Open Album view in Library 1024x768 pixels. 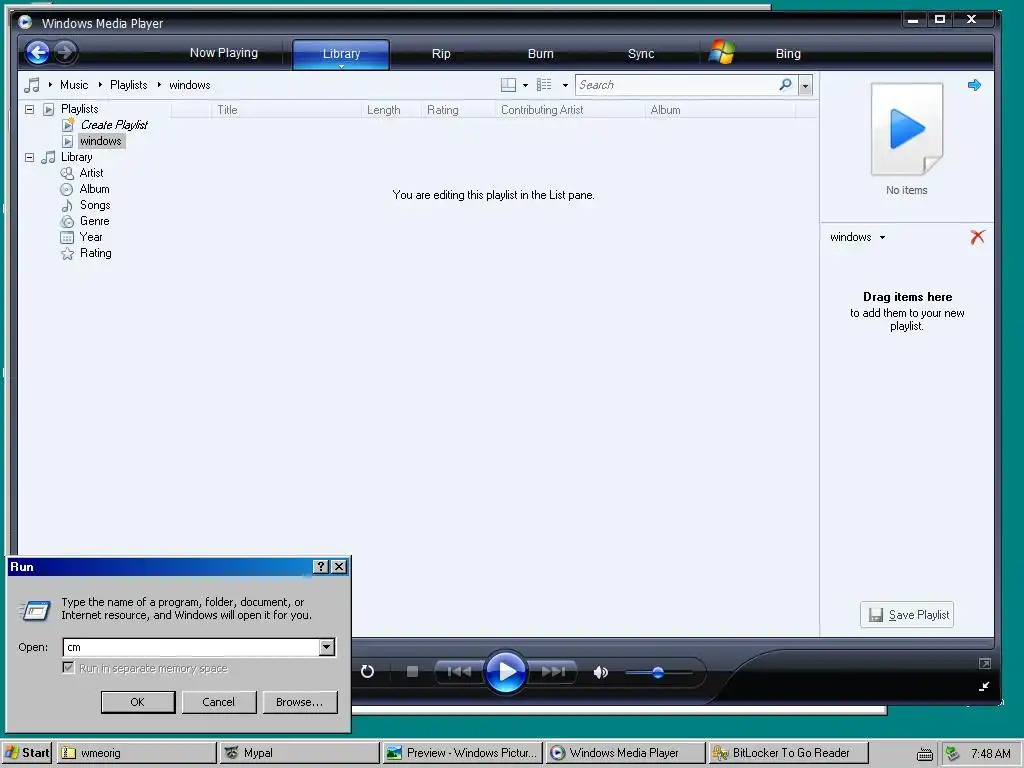95,189
